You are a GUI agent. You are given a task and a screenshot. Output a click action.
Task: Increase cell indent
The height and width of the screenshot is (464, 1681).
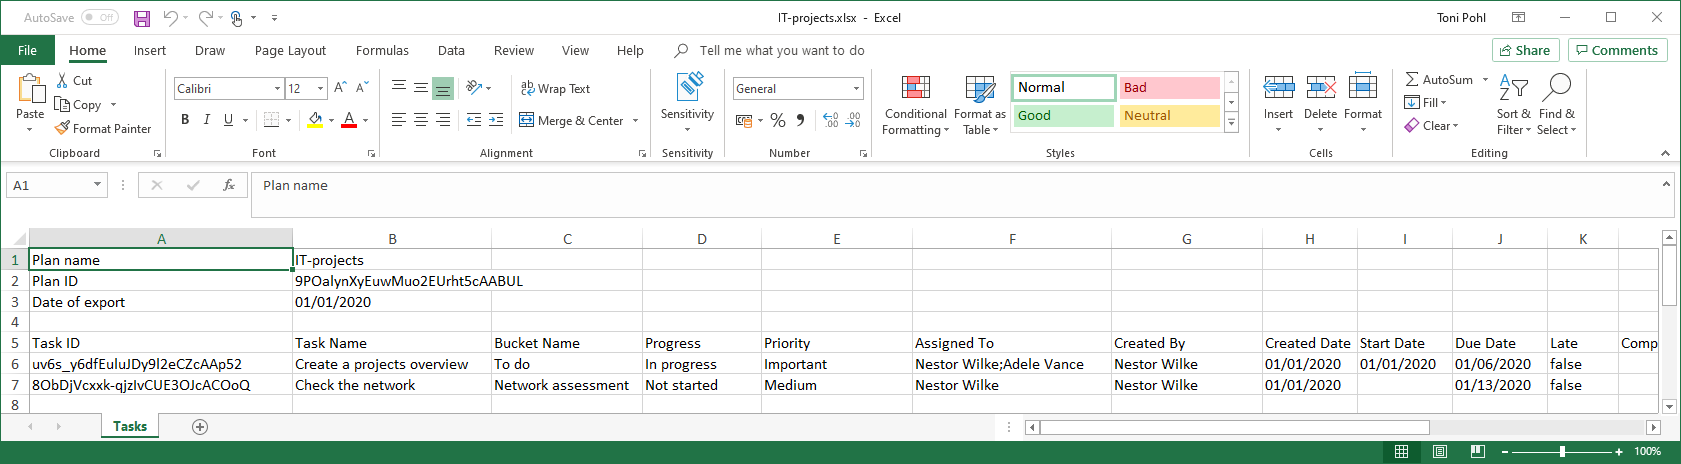click(x=497, y=120)
